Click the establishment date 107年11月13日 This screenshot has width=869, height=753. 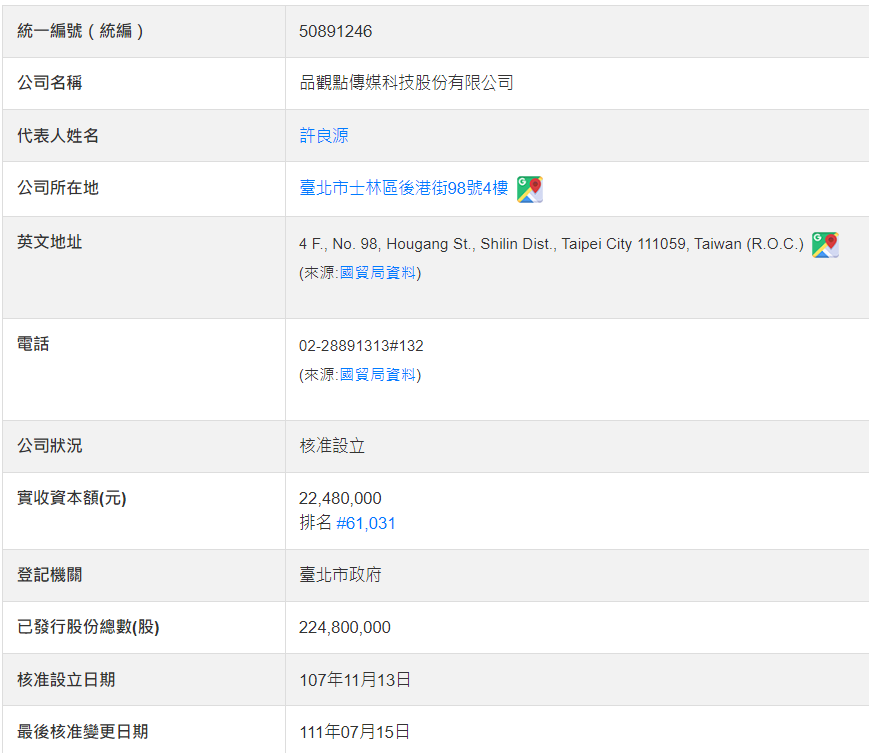point(355,680)
